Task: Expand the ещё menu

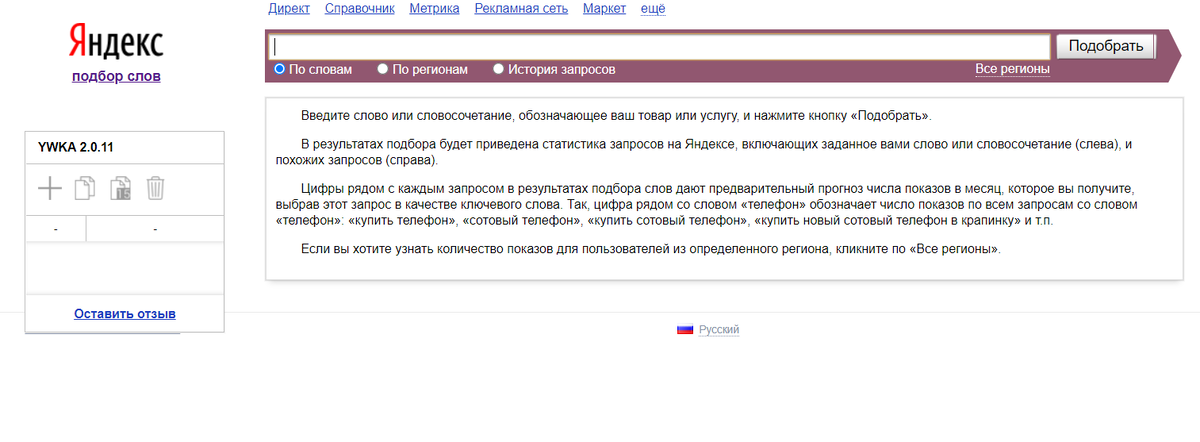Action: [x=653, y=9]
